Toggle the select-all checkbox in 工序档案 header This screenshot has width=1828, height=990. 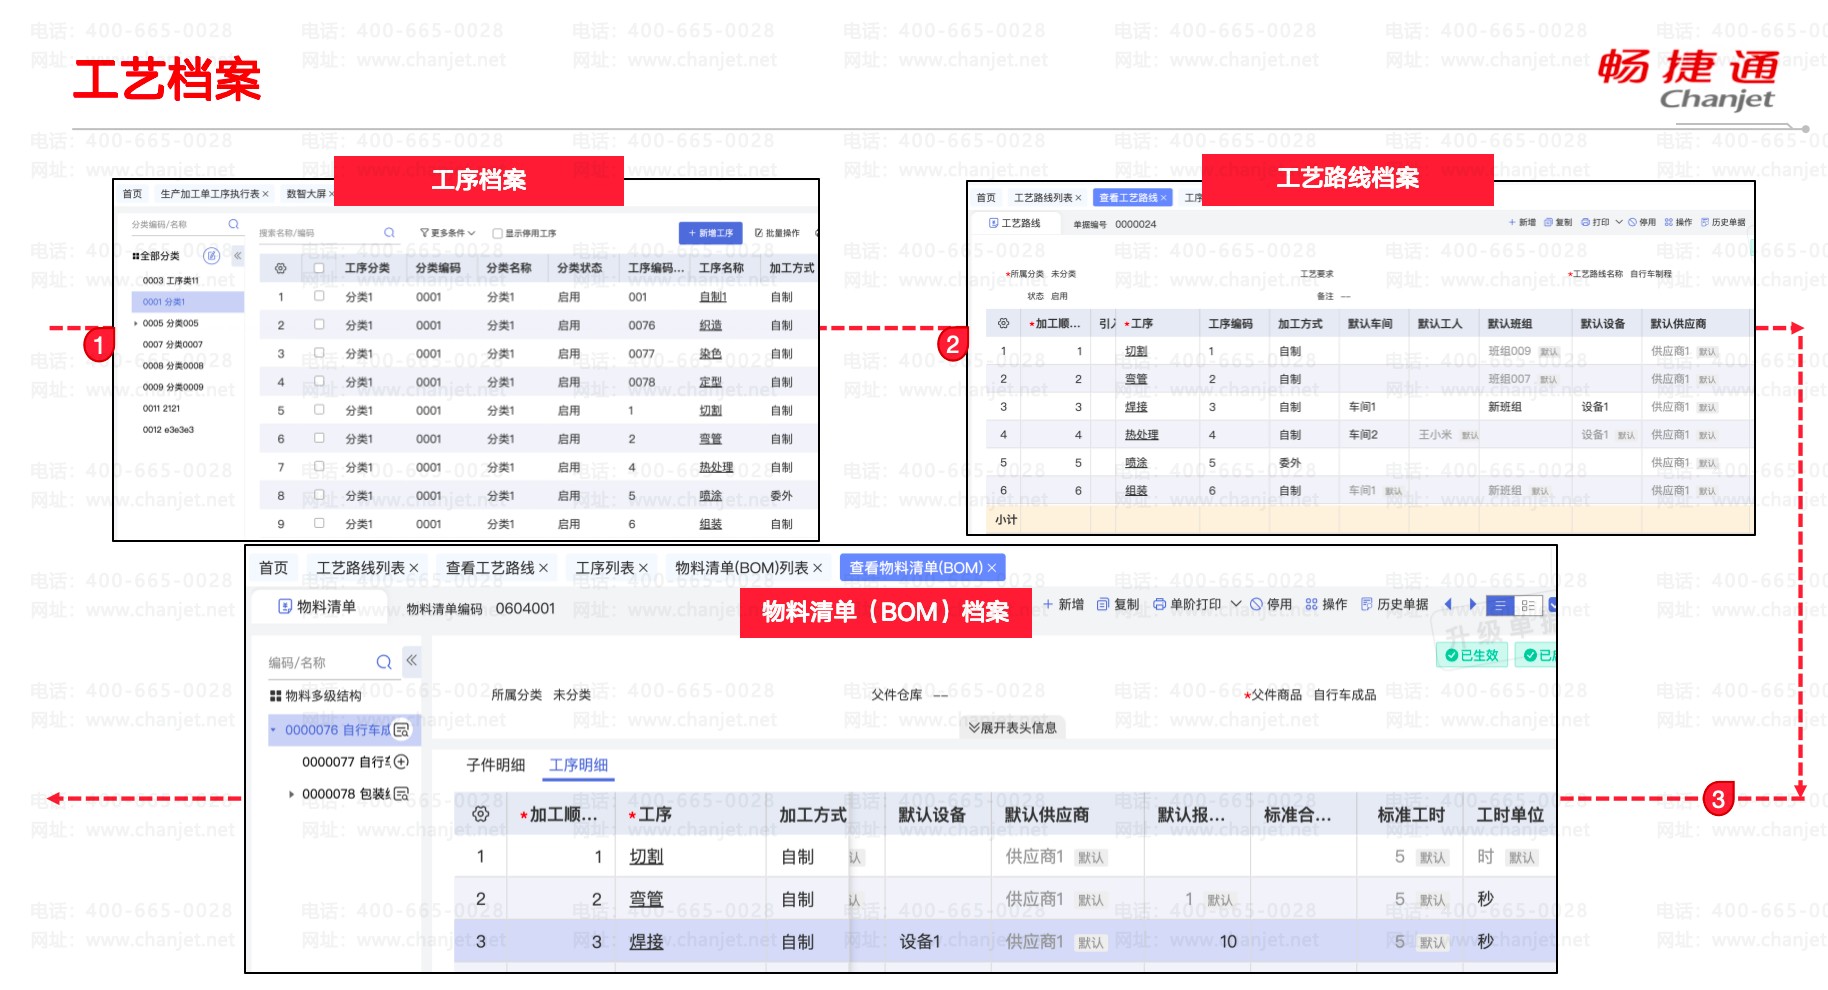[x=319, y=268]
